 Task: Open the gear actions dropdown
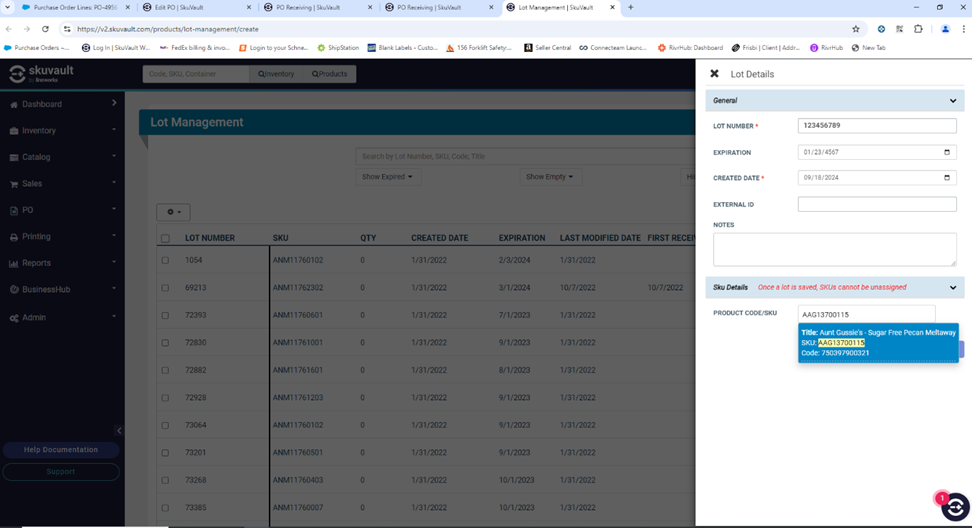tap(173, 212)
